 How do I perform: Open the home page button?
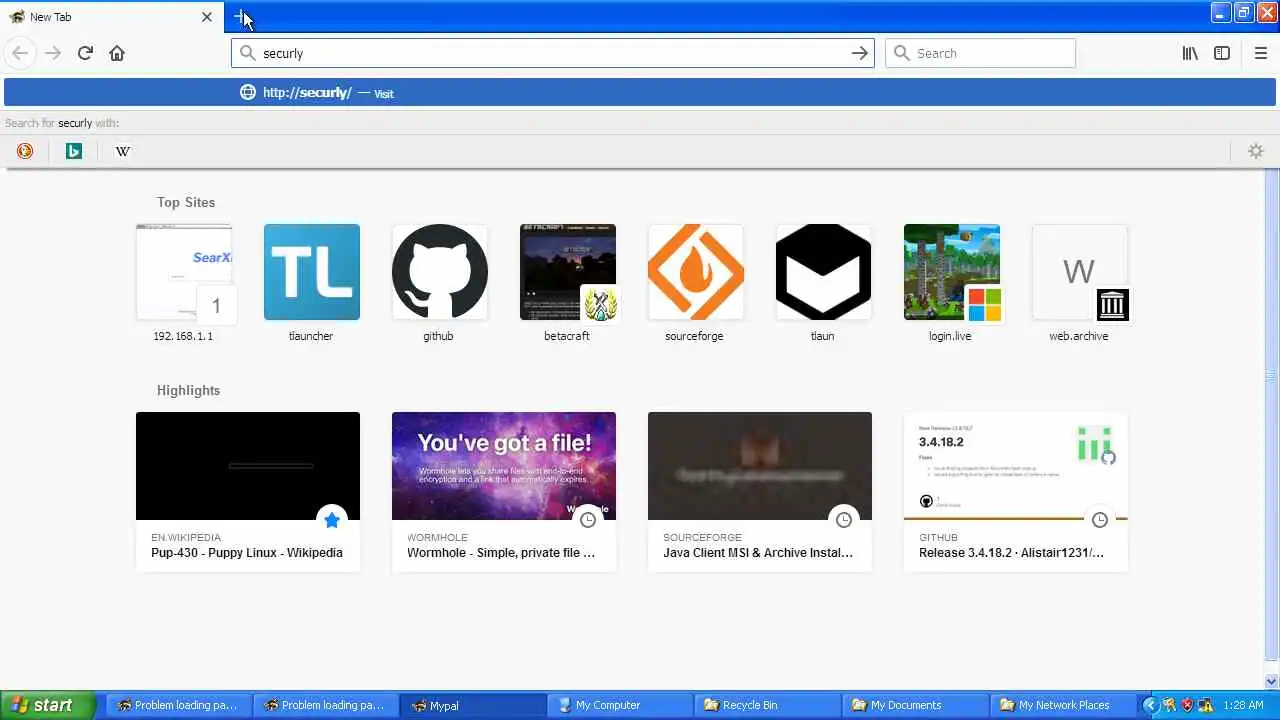pyautogui.click(x=117, y=53)
